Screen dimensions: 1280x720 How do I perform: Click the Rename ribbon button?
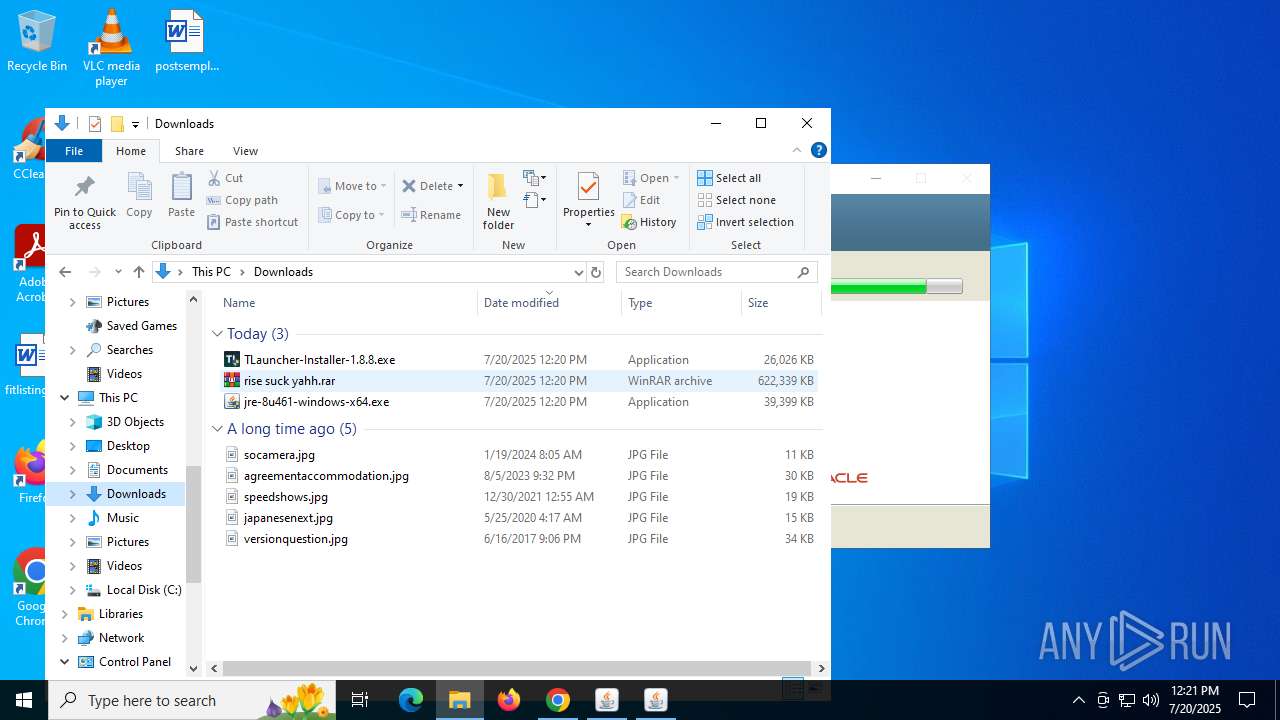(x=431, y=215)
